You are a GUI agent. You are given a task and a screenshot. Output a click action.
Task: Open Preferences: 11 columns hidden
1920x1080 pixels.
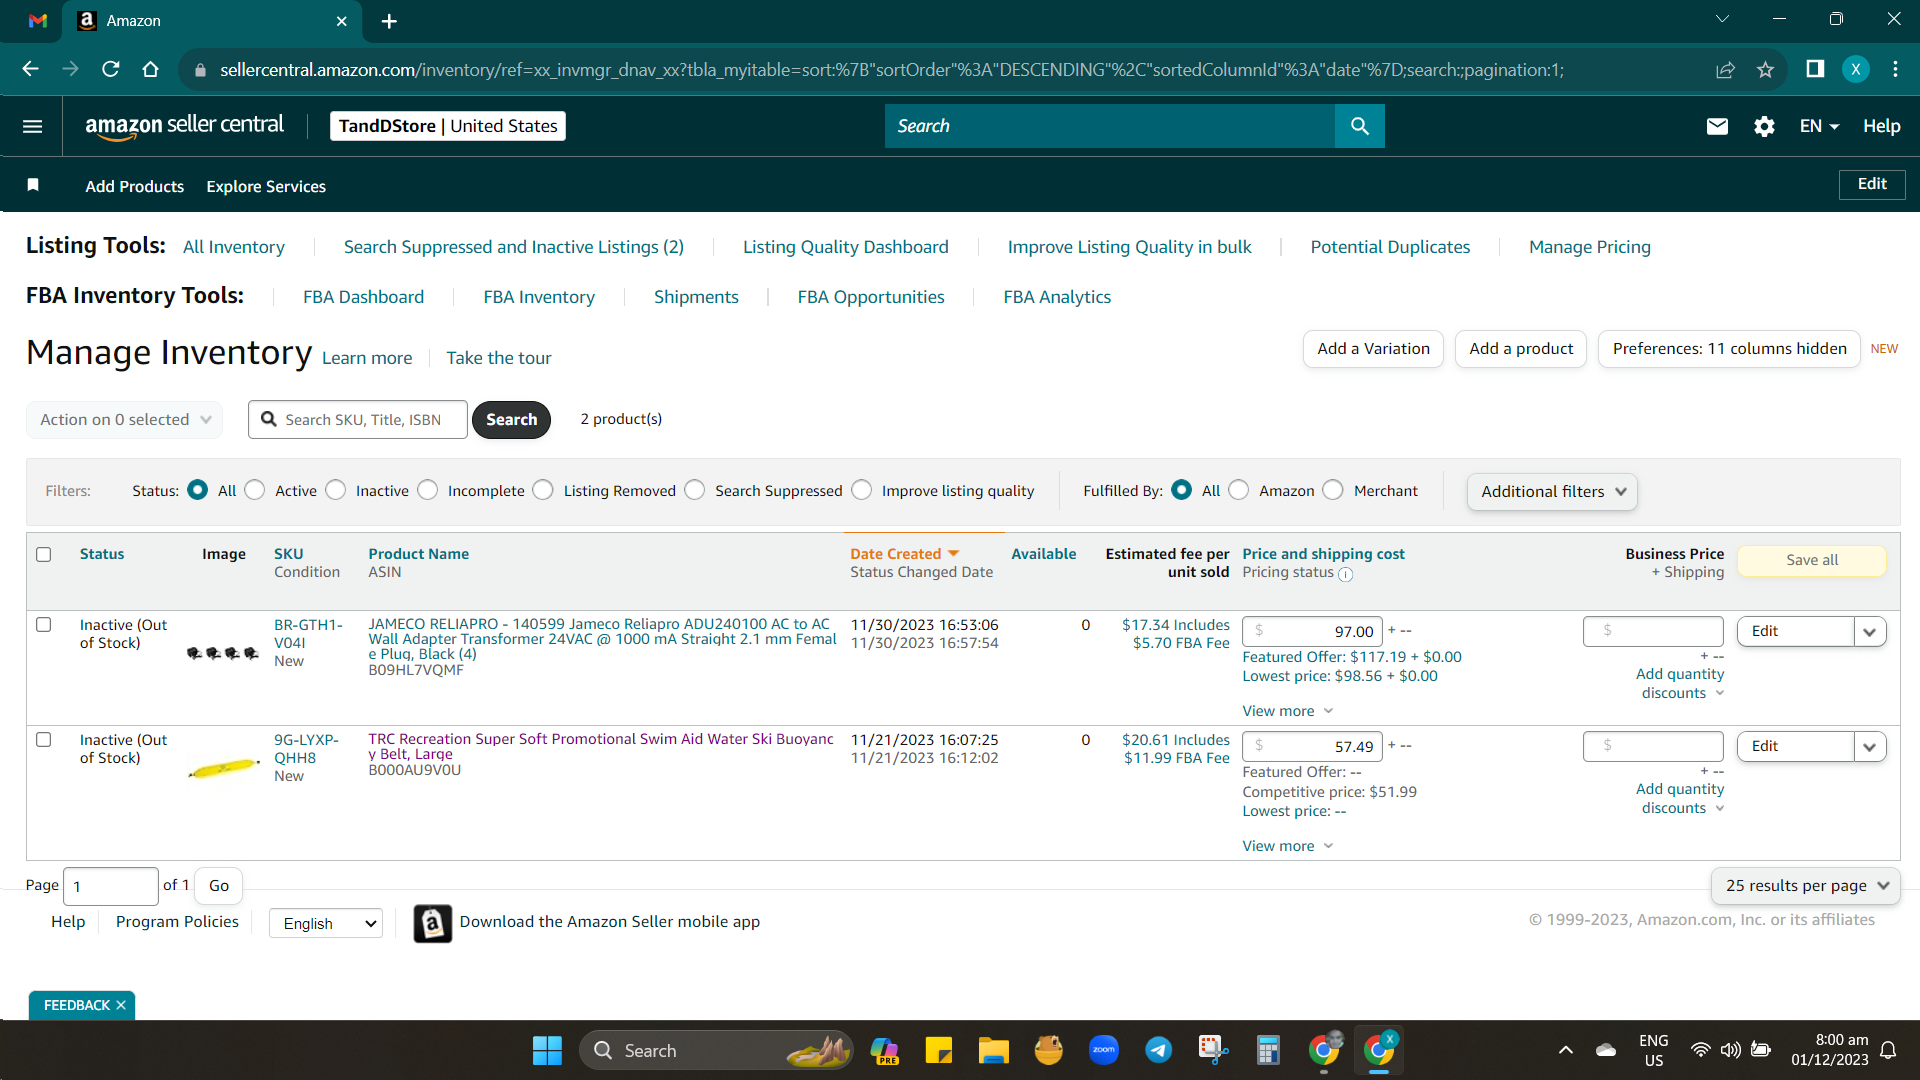(x=1729, y=349)
